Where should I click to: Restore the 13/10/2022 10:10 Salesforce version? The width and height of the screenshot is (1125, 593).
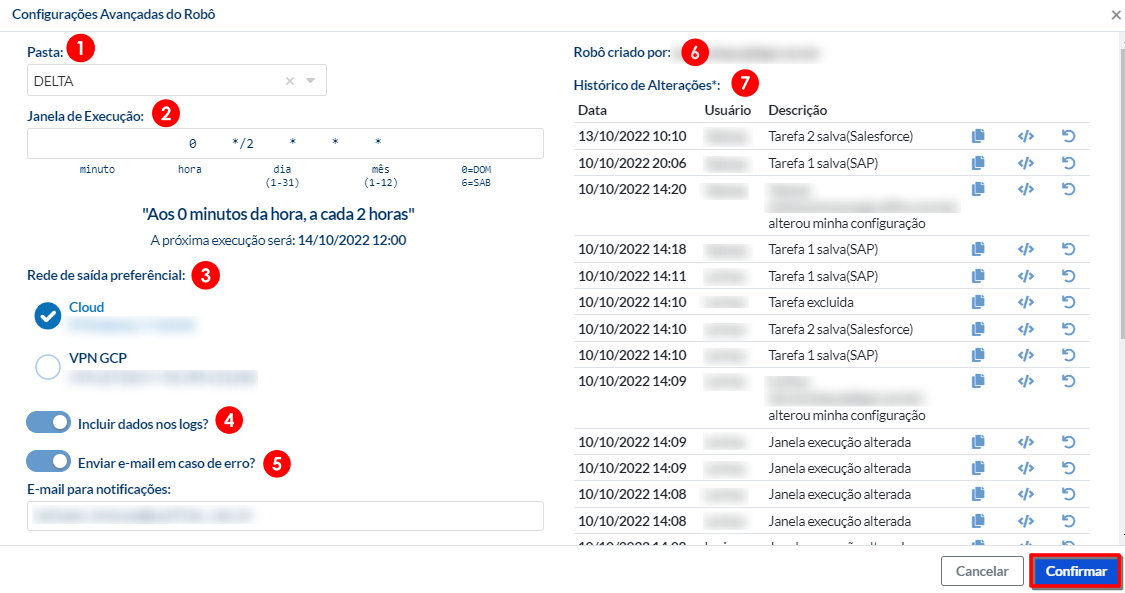[x=1068, y=136]
